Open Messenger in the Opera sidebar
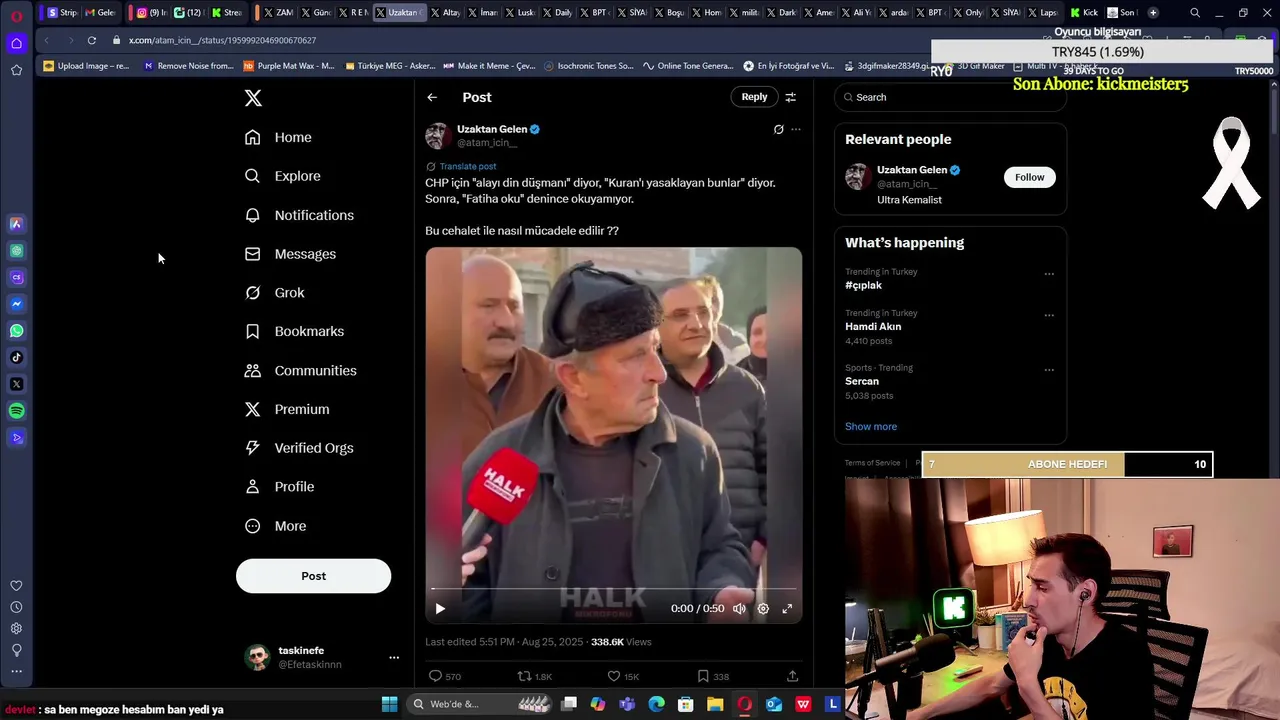Viewport: 1280px width, 720px height. tap(16, 304)
